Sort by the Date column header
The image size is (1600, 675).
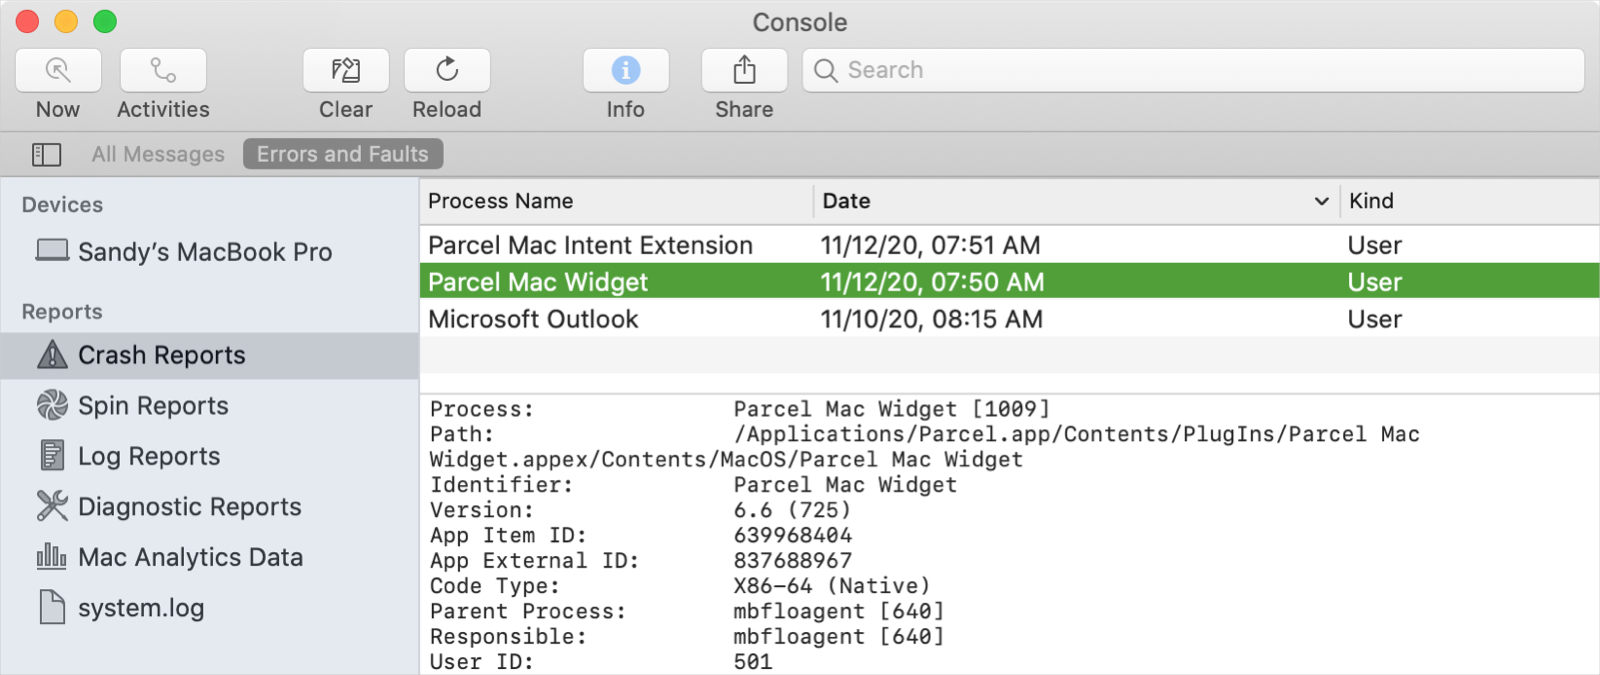tap(1077, 201)
